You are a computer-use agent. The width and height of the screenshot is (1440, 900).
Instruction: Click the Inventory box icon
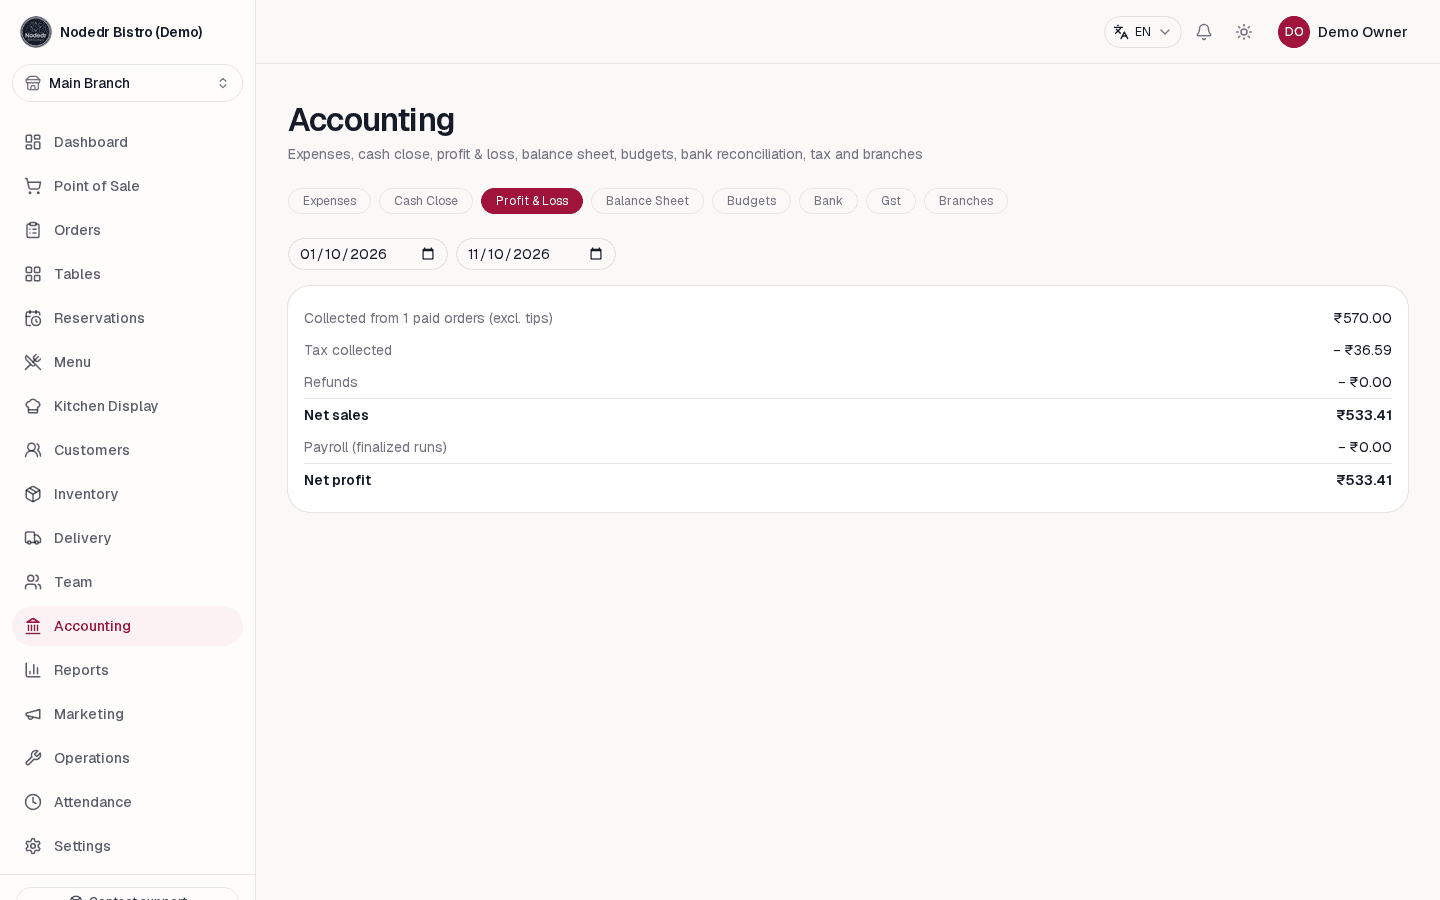33,494
